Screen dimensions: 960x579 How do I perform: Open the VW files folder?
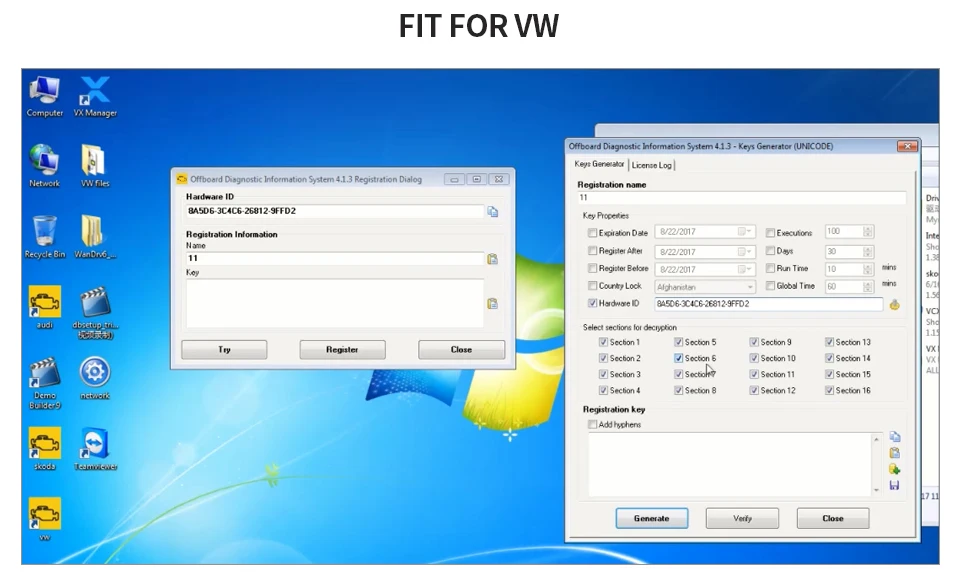point(95,166)
